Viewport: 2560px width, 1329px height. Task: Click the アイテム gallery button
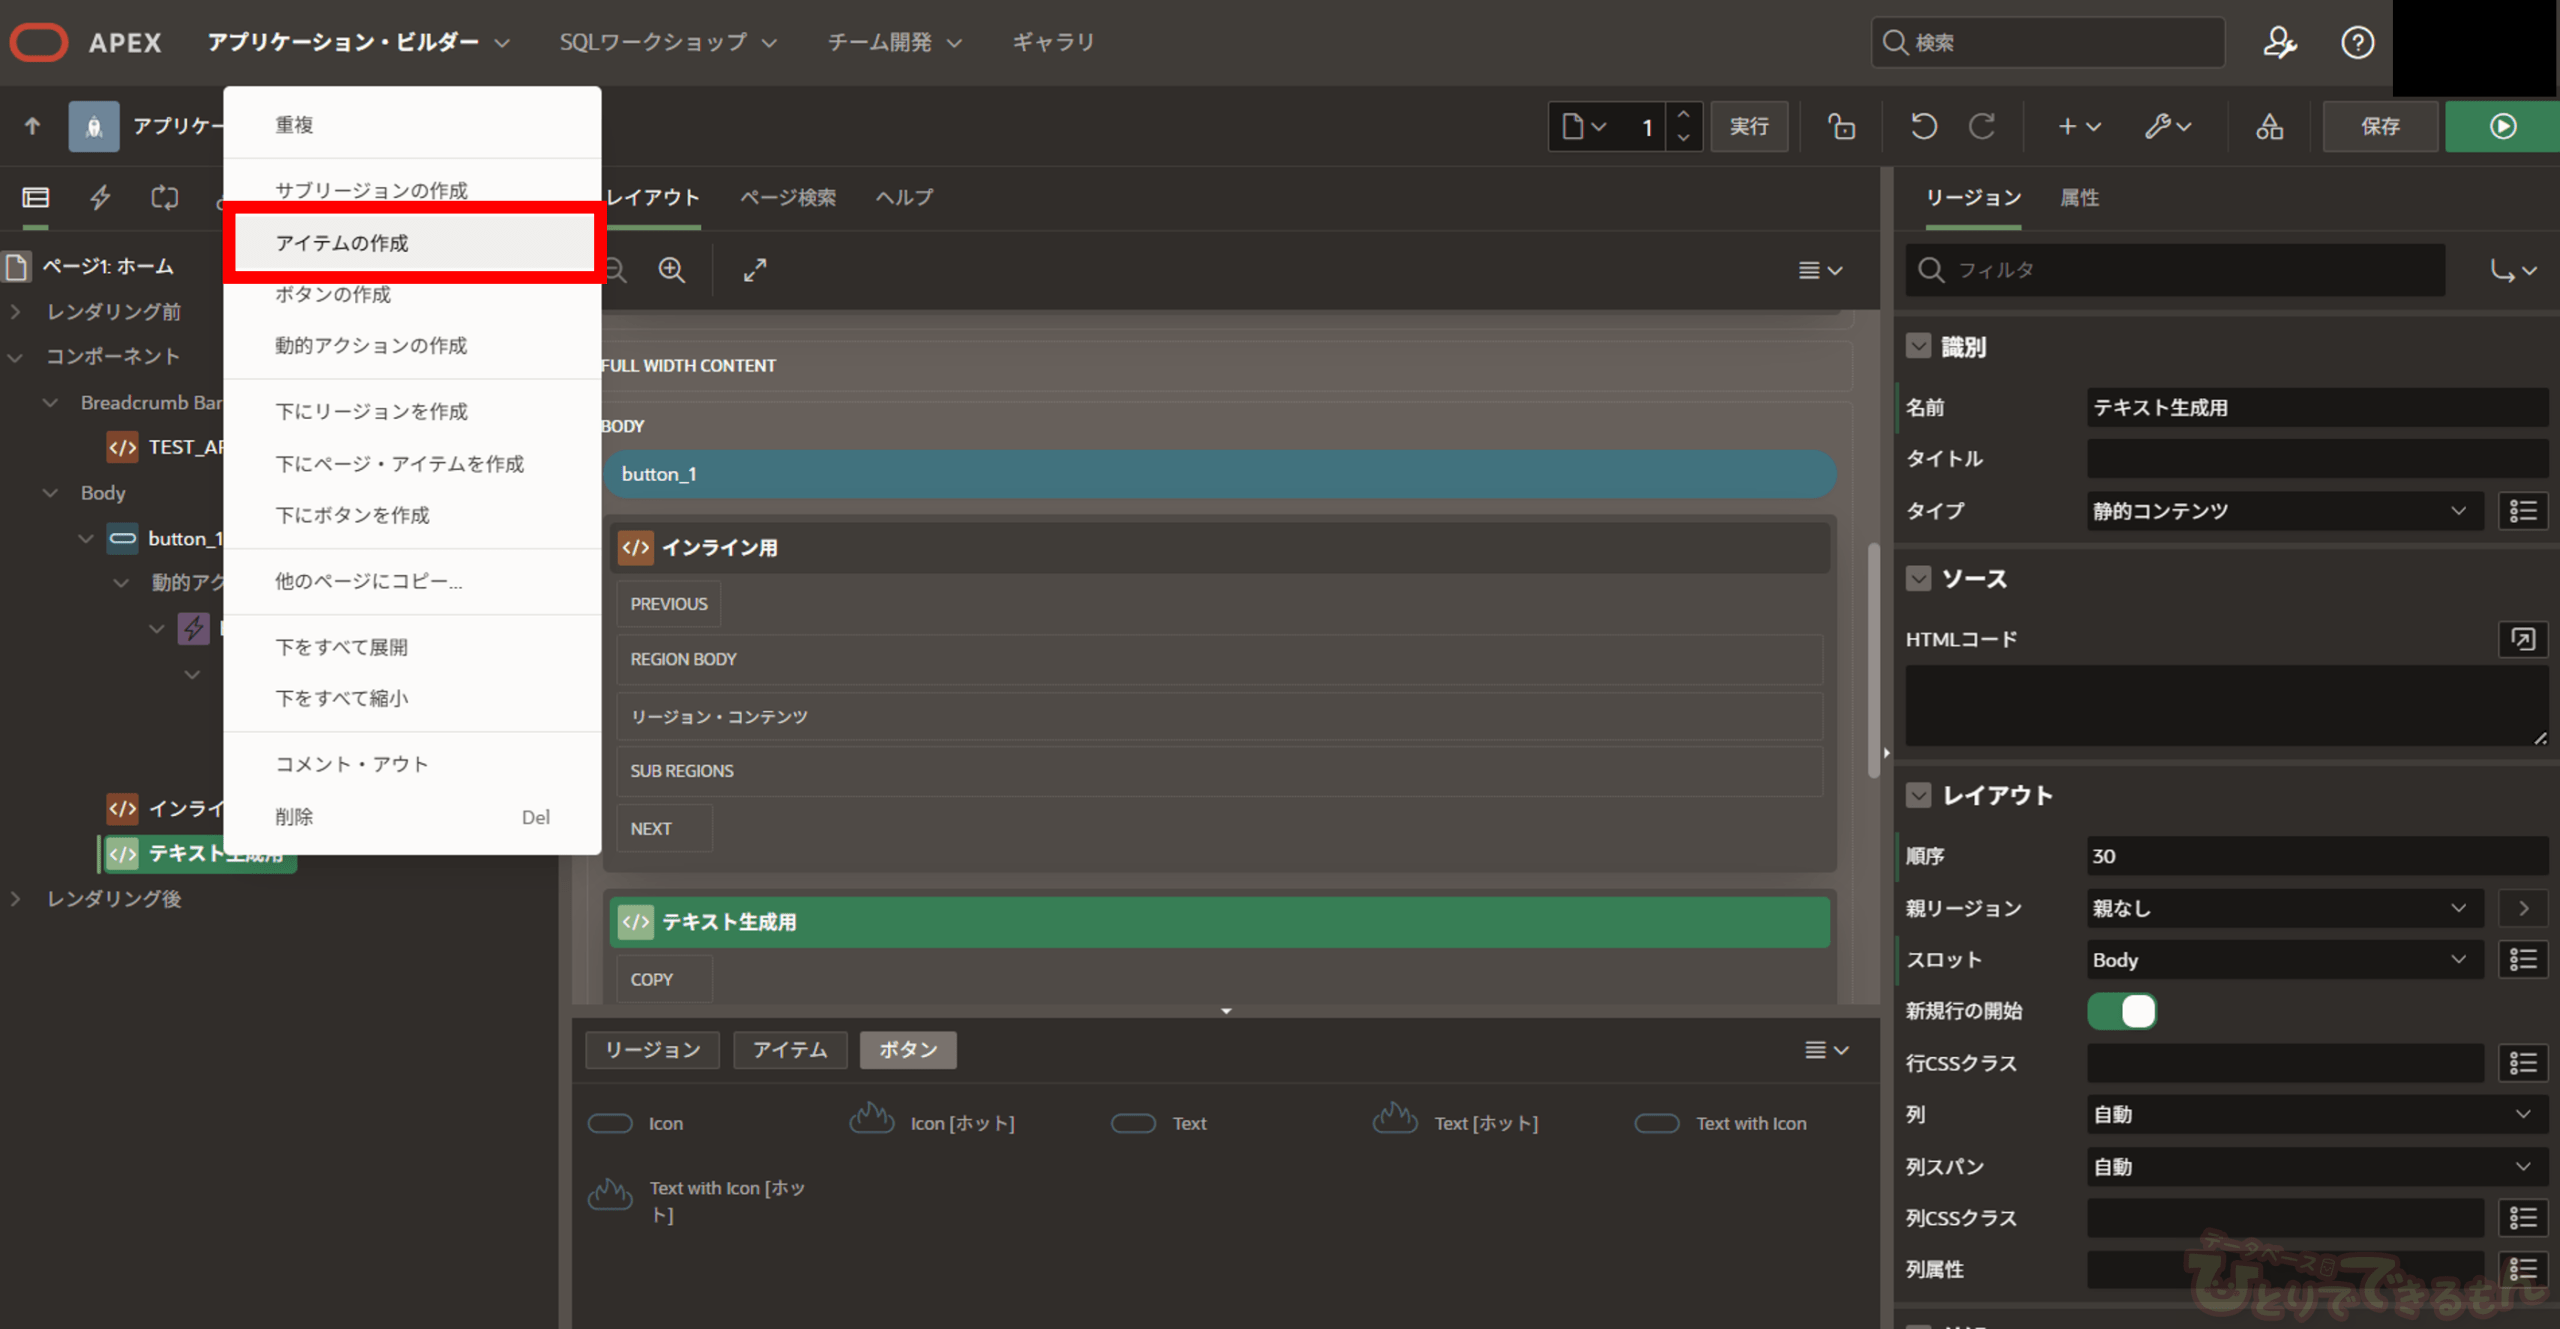(789, 1050)
